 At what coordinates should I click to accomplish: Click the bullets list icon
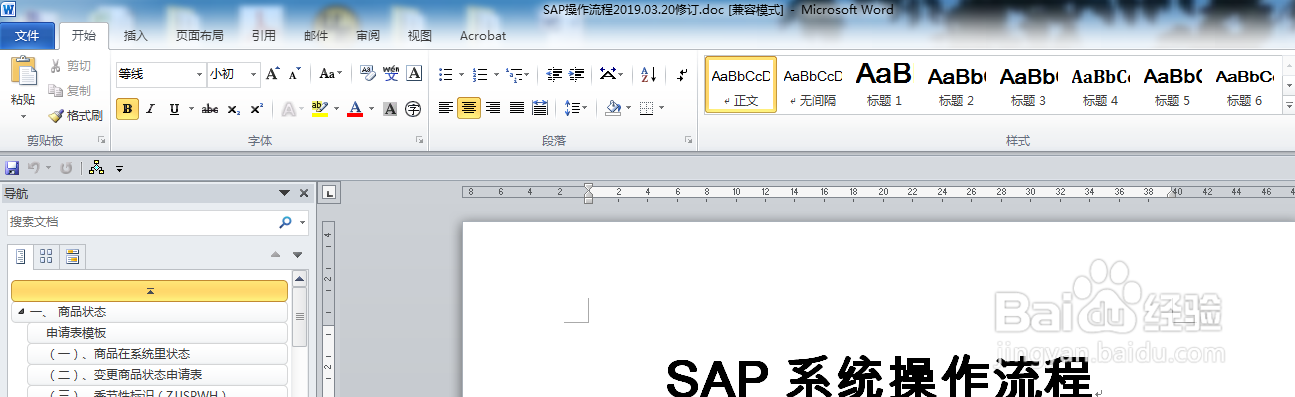pyautogui.click(x=446, y=74)
